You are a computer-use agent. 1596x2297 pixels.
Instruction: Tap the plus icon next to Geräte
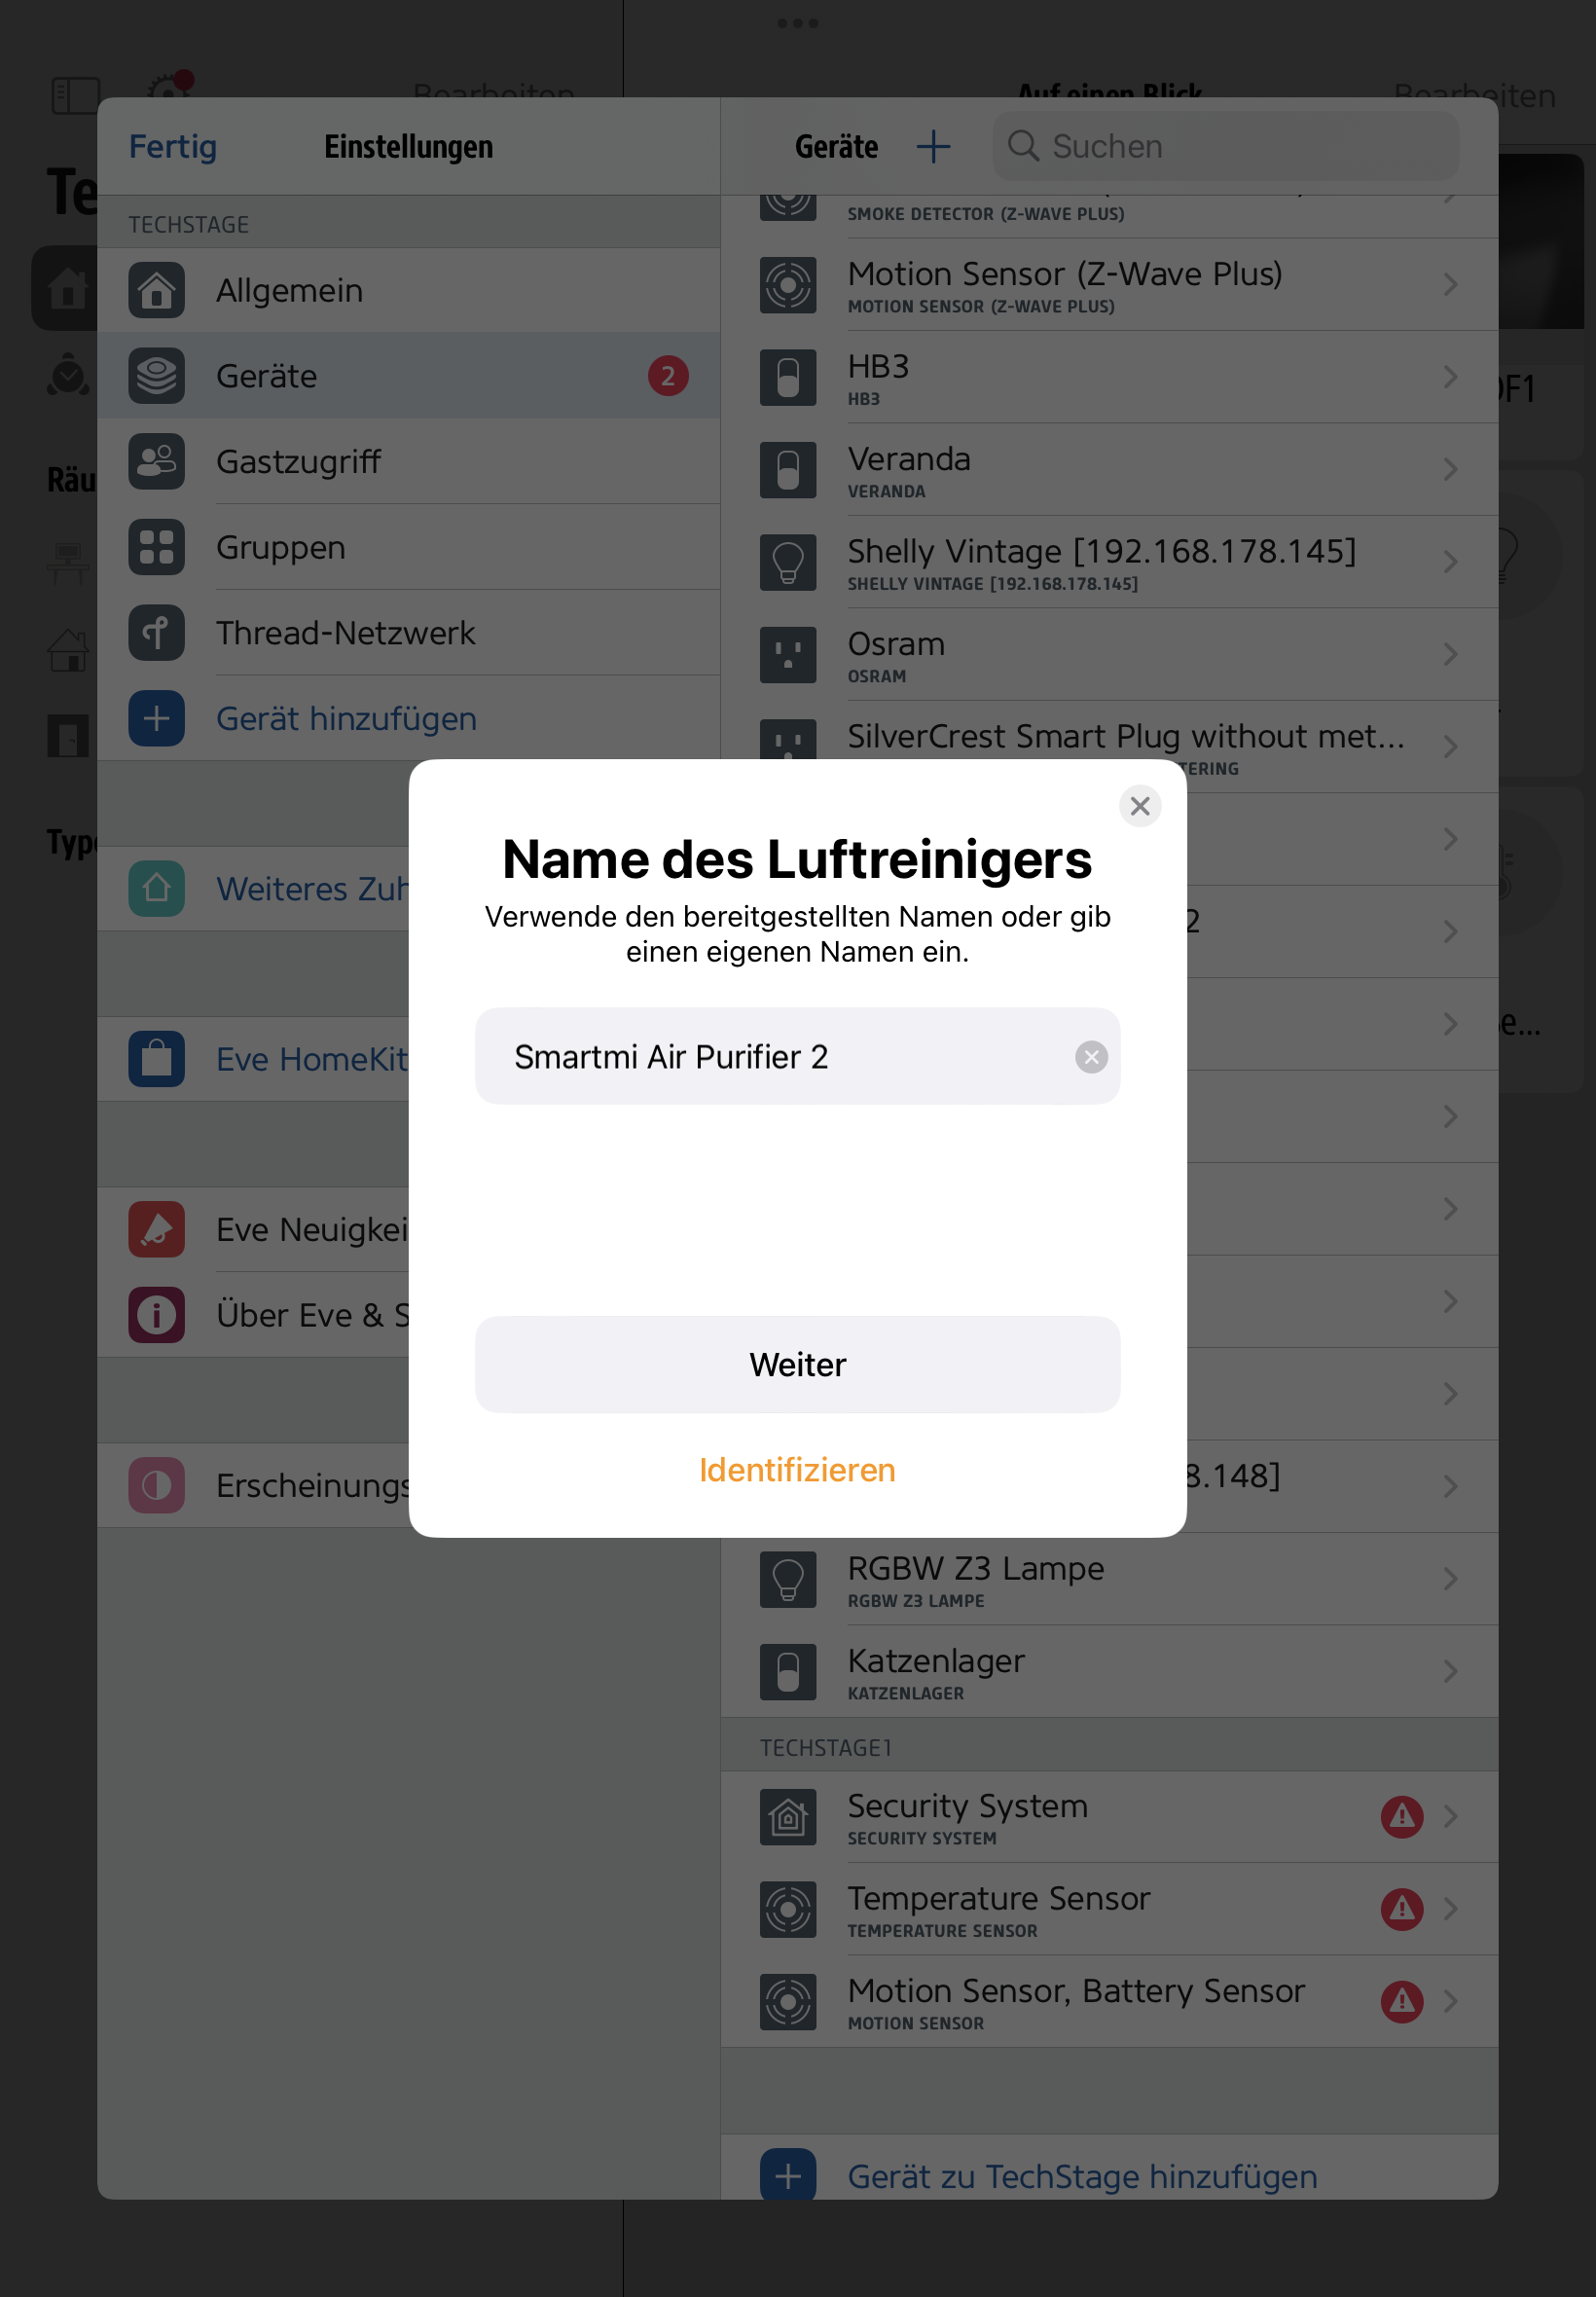coord(933,146)
